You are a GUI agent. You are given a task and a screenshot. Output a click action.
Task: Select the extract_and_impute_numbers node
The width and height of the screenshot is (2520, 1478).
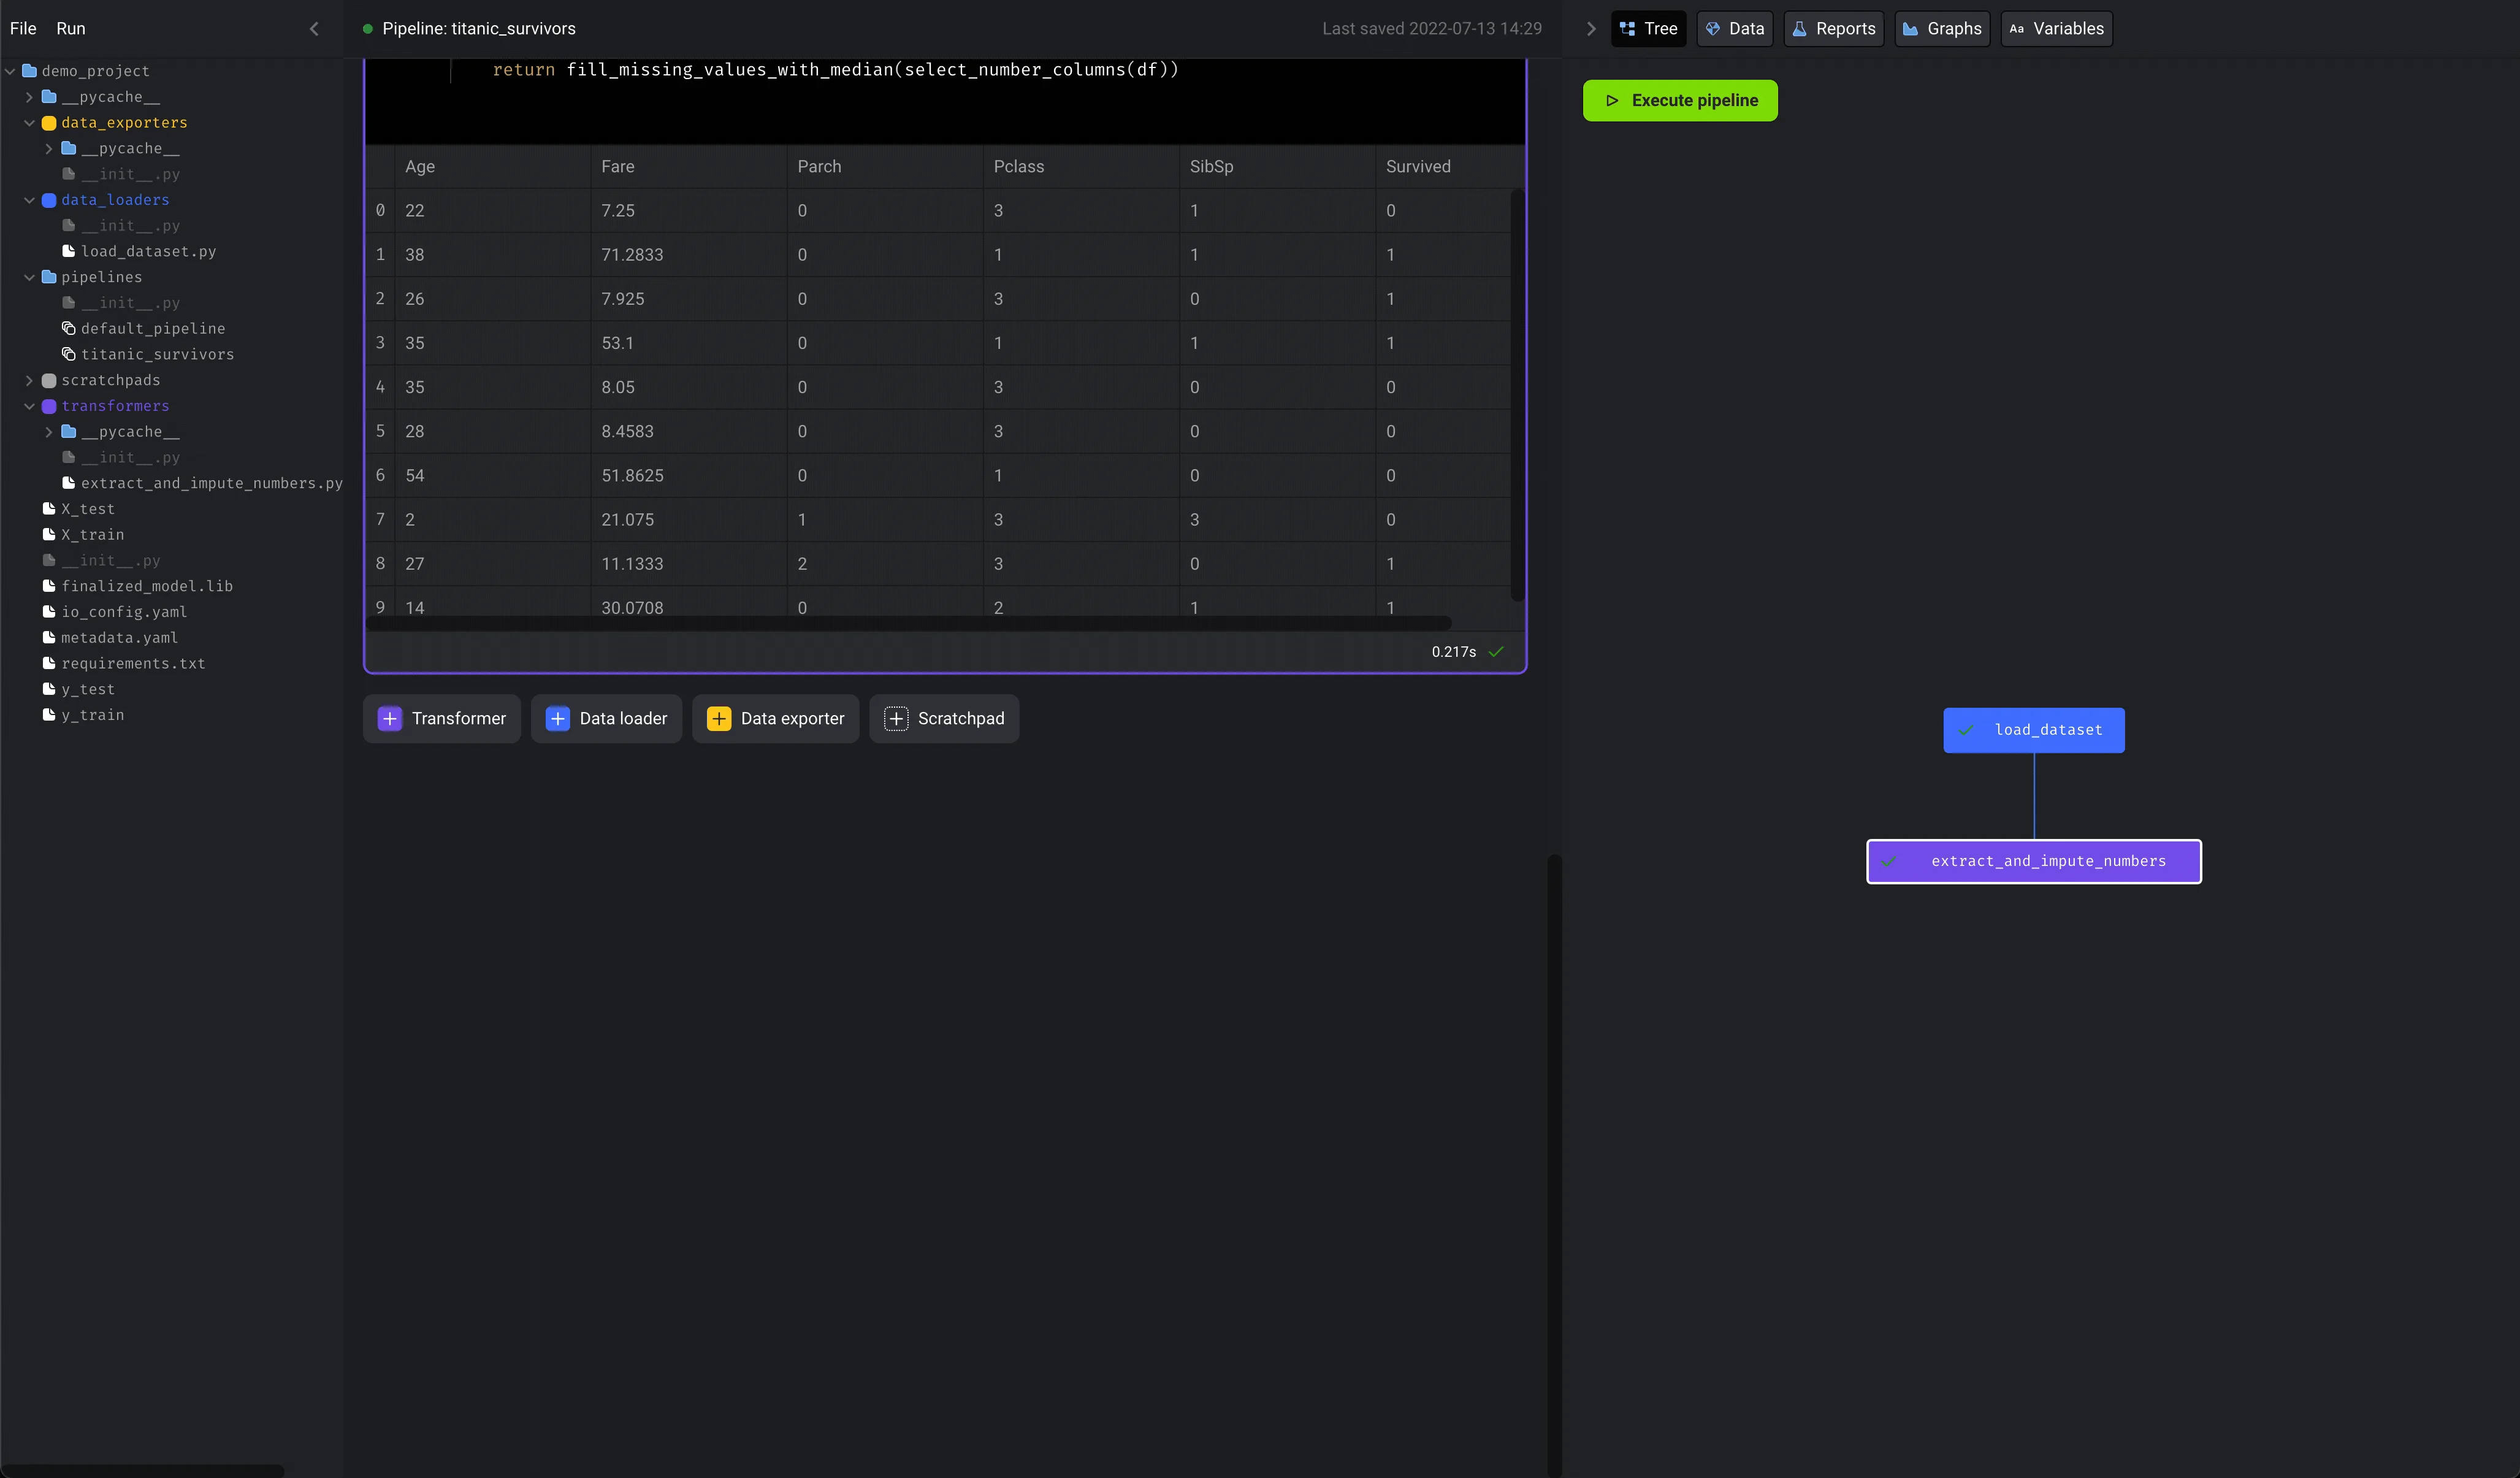coord(2033,860)
